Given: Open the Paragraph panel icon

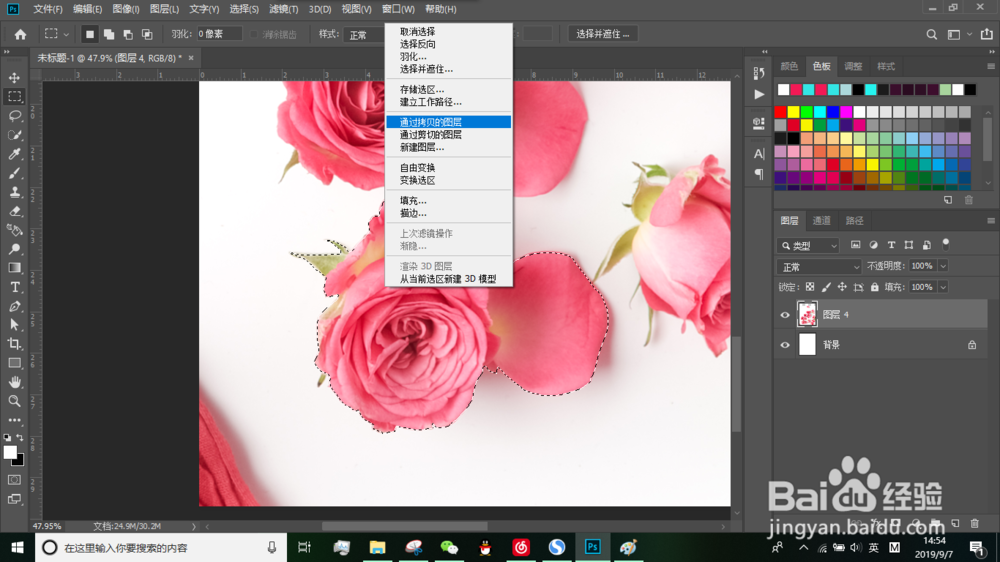Looking at the screenshot, I should pyautogui.click(x=759, y=174).
